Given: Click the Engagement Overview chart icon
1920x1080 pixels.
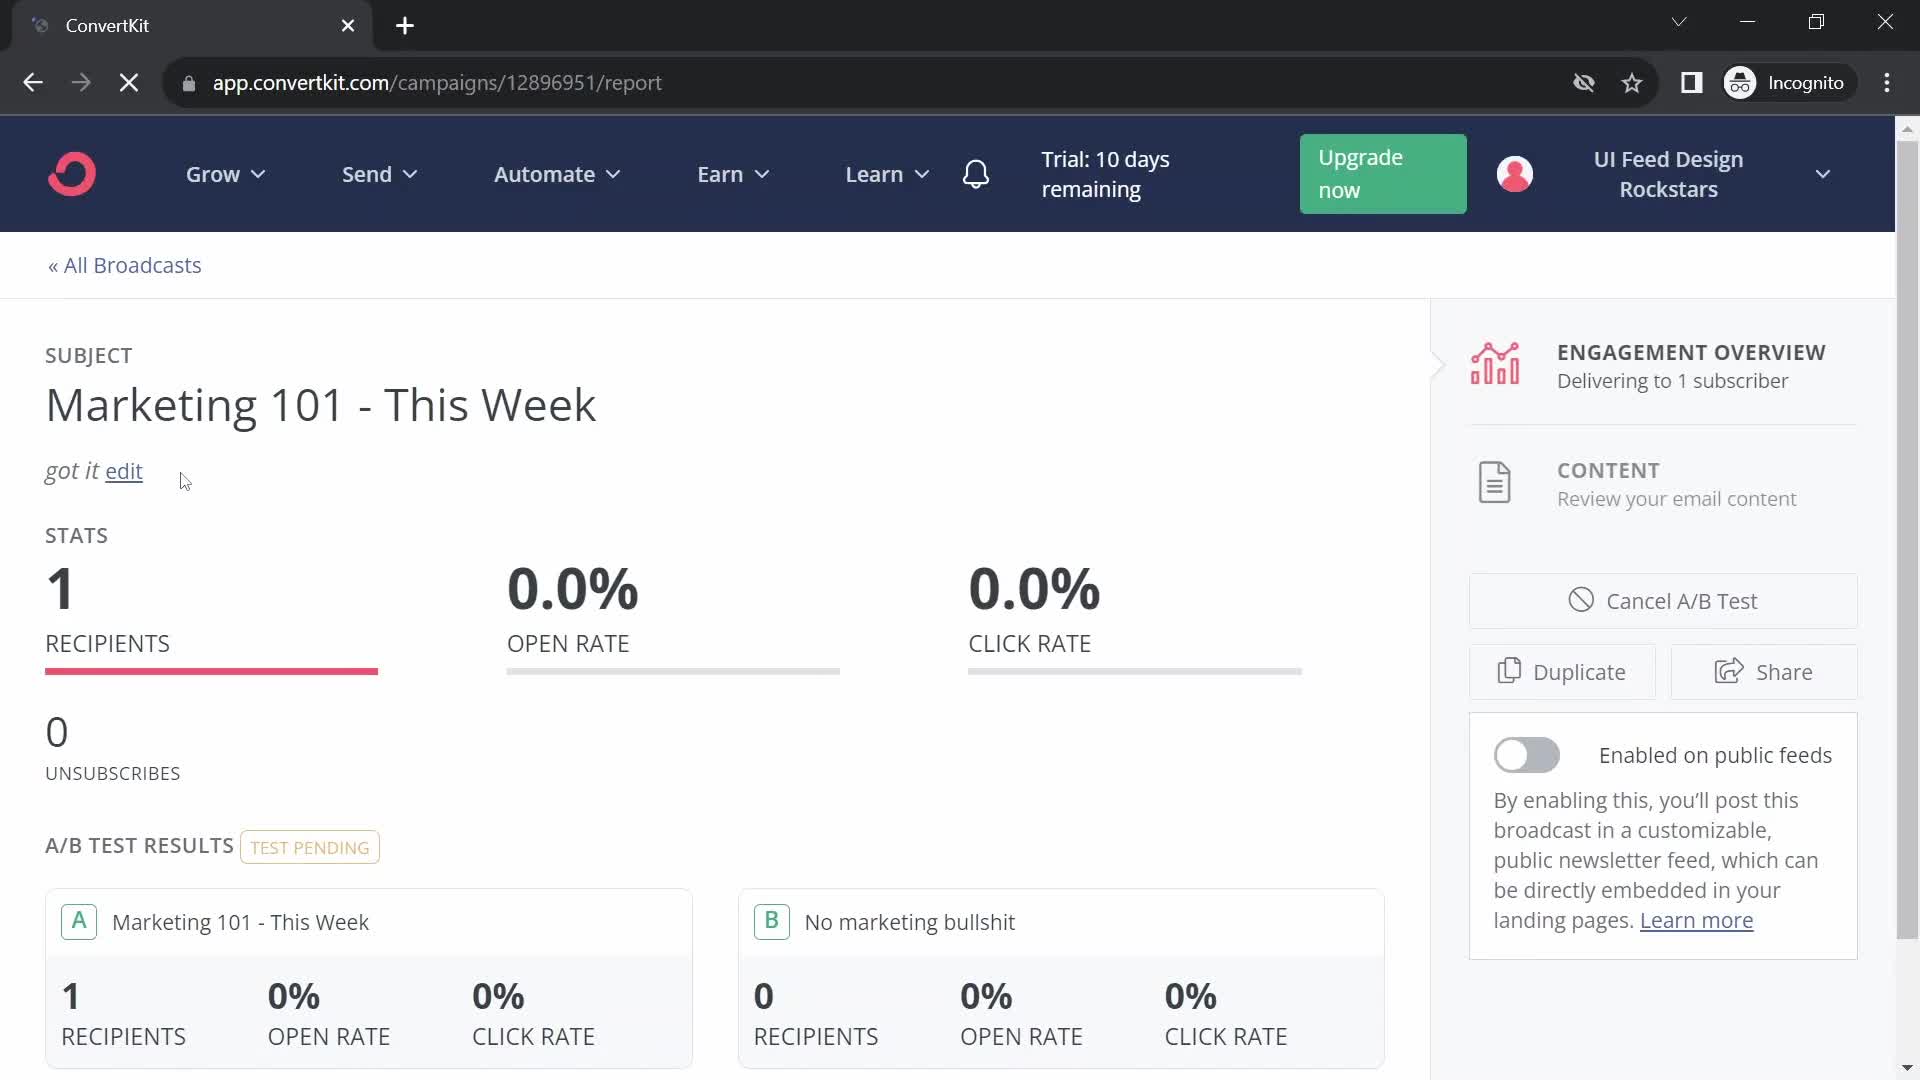Looking at the screenshot, I should click(x=1495, y=364).
